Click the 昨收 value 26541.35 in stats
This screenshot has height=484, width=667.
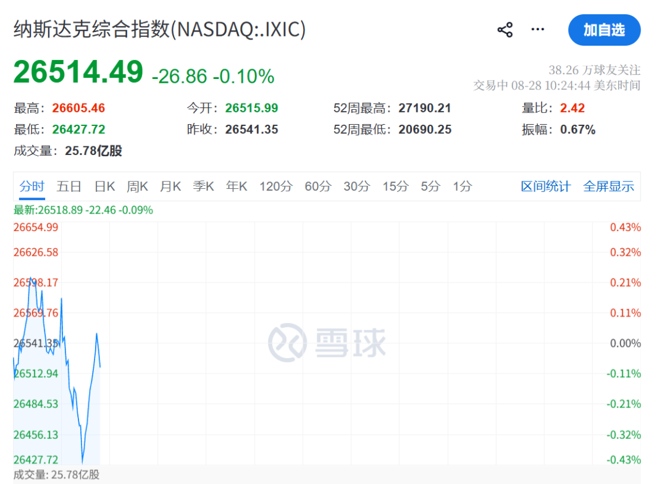click(251, 129)
